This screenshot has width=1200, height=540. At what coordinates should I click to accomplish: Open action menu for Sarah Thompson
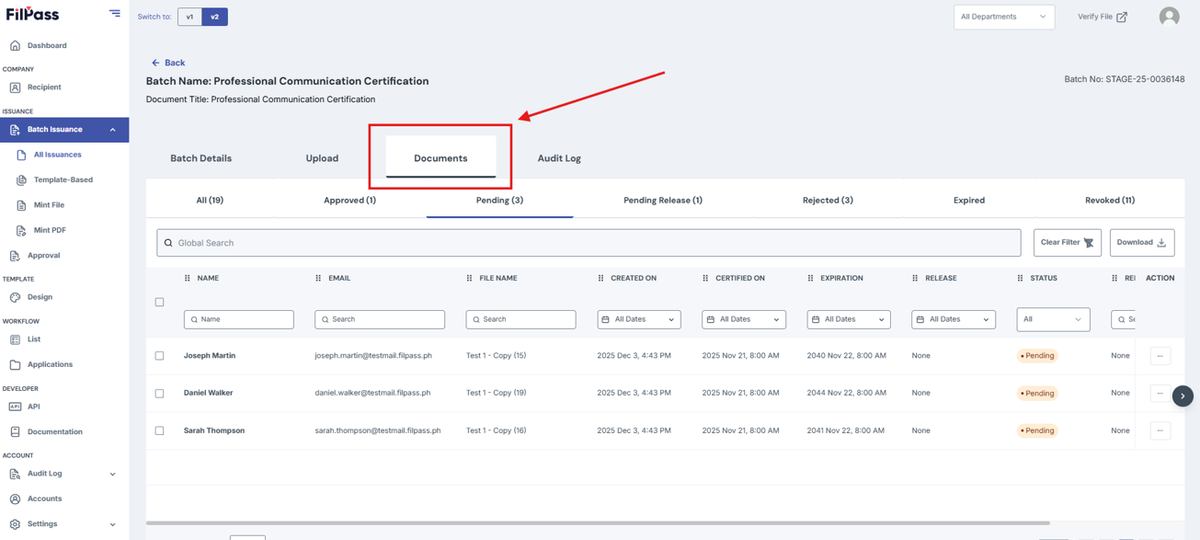point(1160,431)
